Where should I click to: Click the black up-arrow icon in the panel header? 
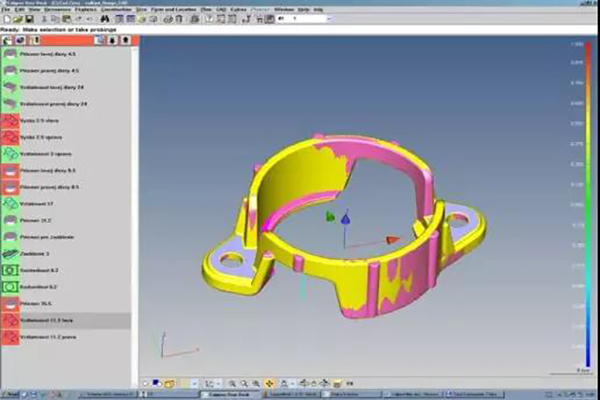tap(126, 40)
